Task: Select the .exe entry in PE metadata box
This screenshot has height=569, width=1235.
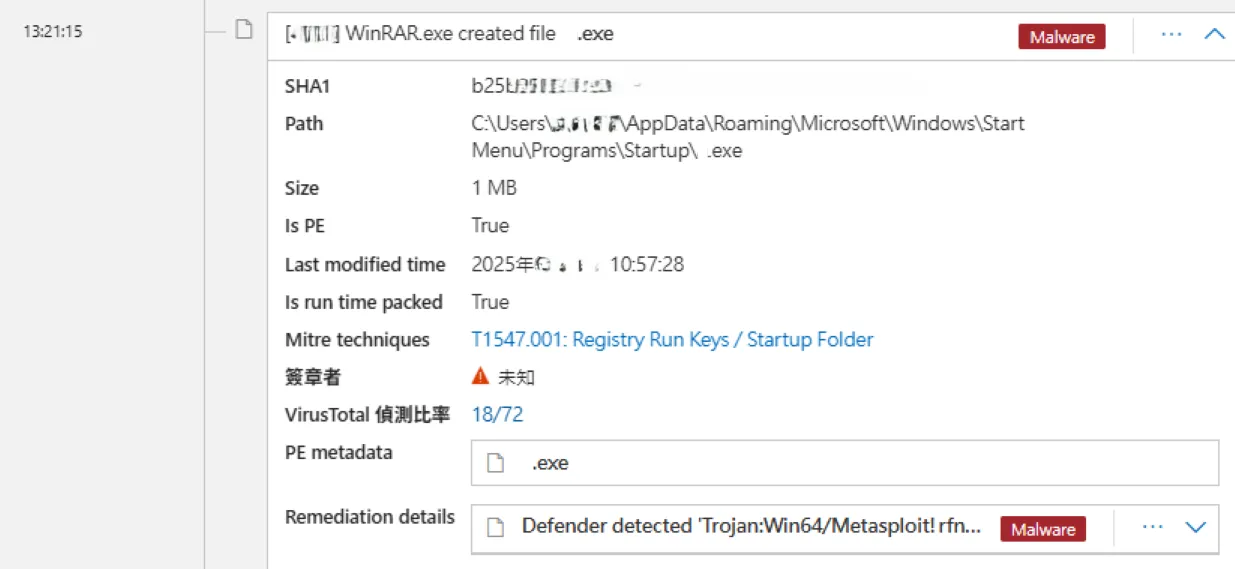Action: click(550, 464)
